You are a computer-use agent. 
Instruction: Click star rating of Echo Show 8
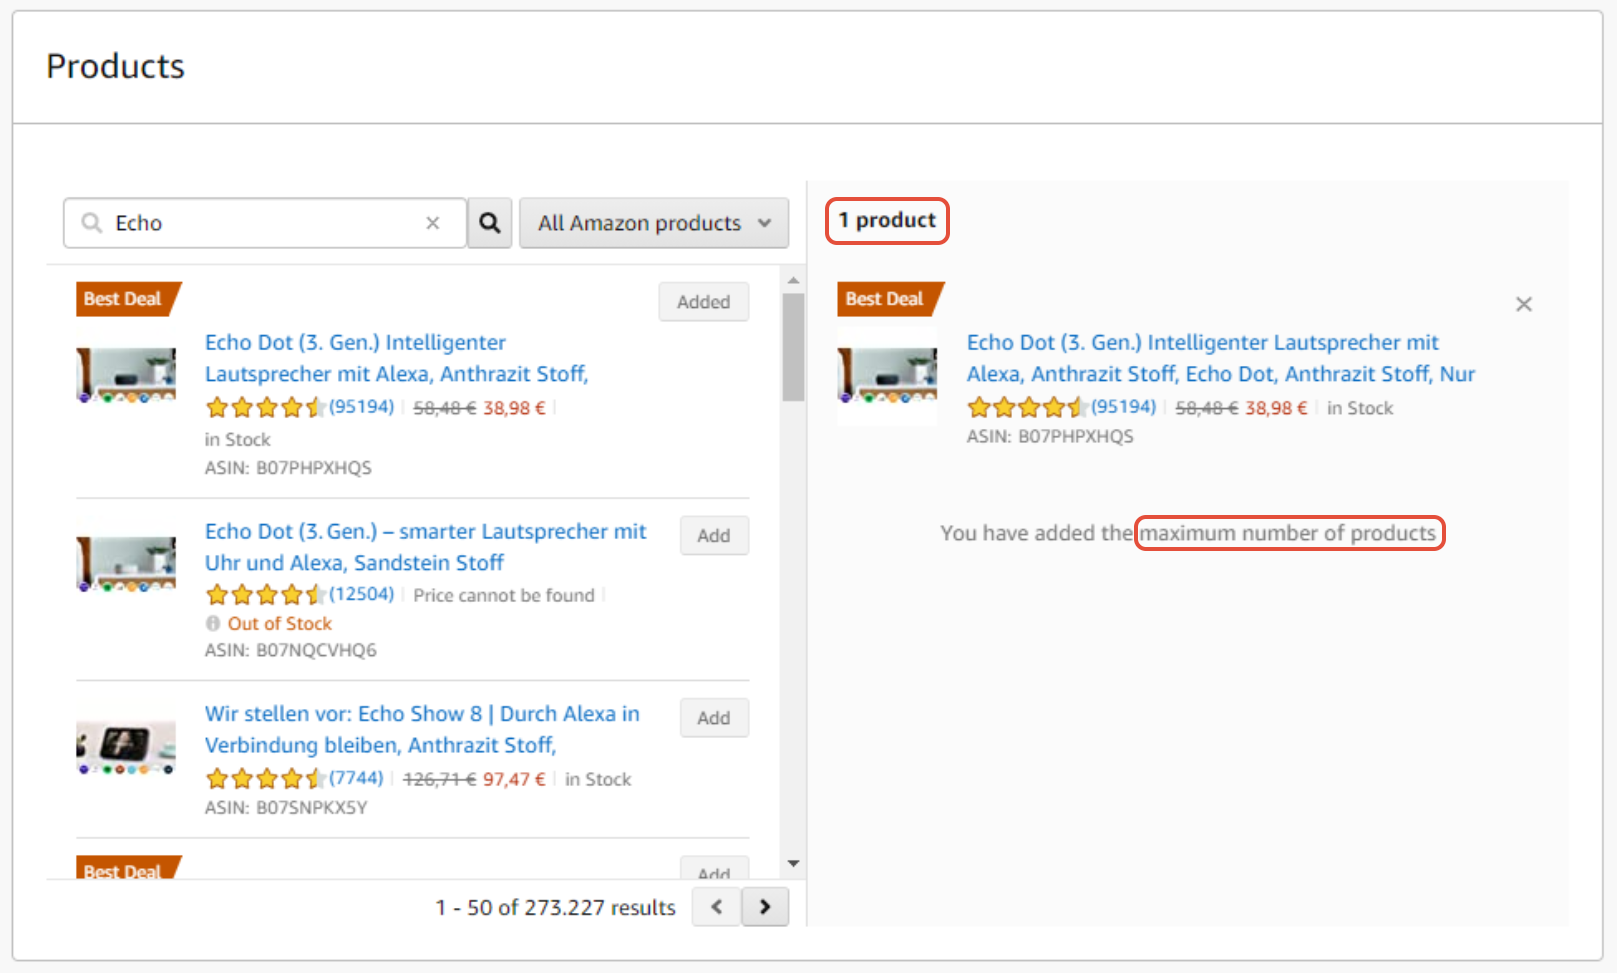(x=266, y=779)
